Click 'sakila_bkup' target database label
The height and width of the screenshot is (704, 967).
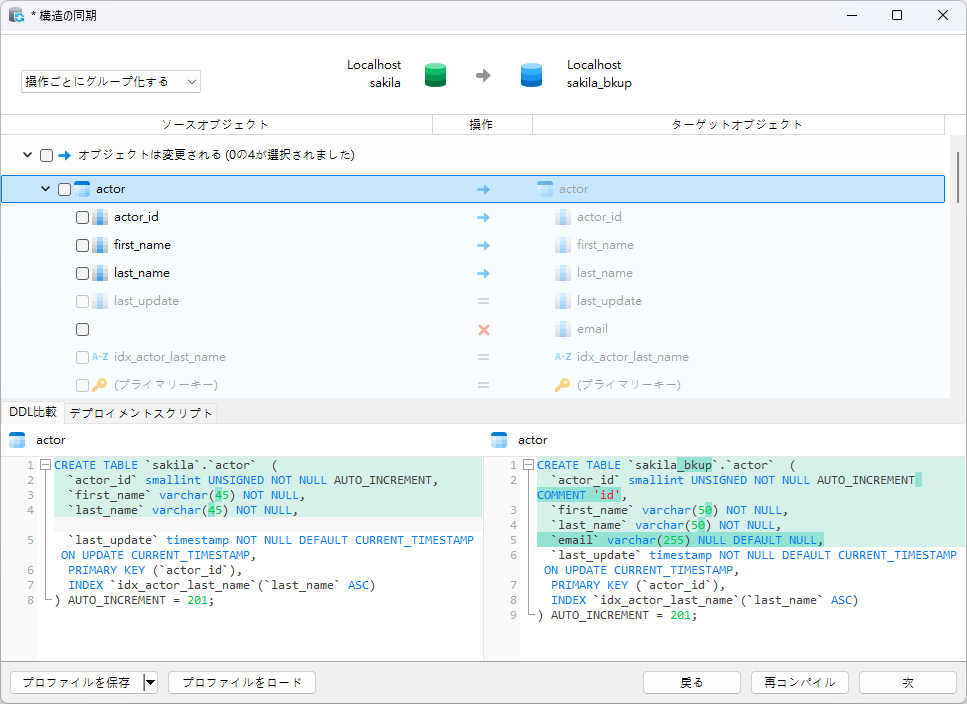599,83
